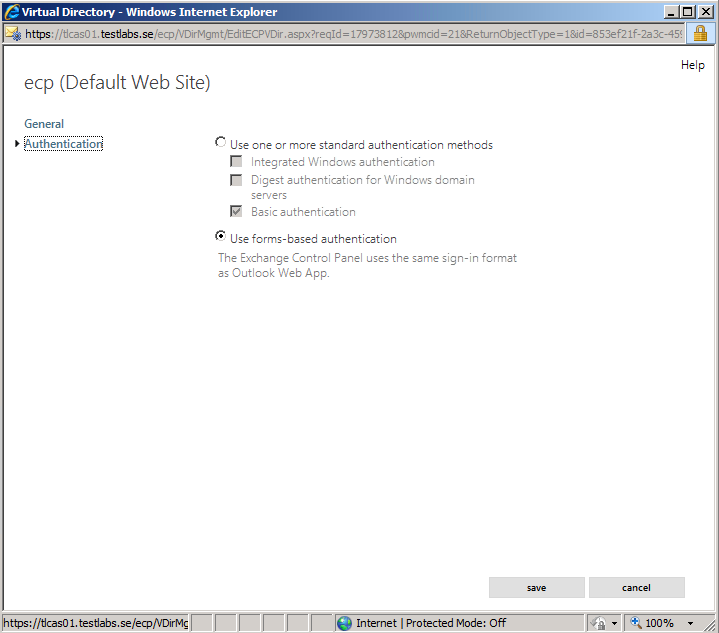Click the Exchange Control Panel sign-in description text
Image resolution: width=719 pixels, height=633 pixels.
click(x=367, y=265)
